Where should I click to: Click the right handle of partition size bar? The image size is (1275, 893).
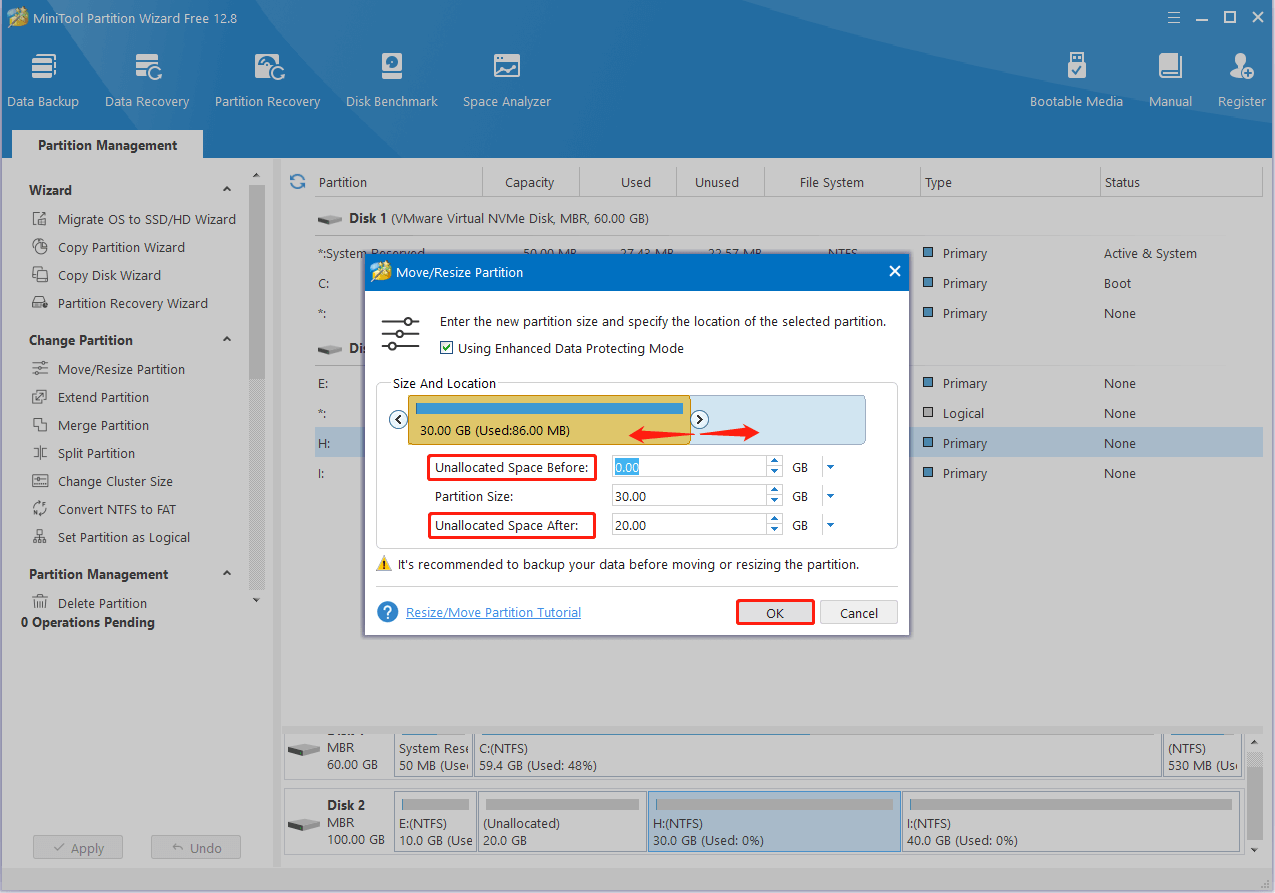pyautogui.click(x=700, y=420)
